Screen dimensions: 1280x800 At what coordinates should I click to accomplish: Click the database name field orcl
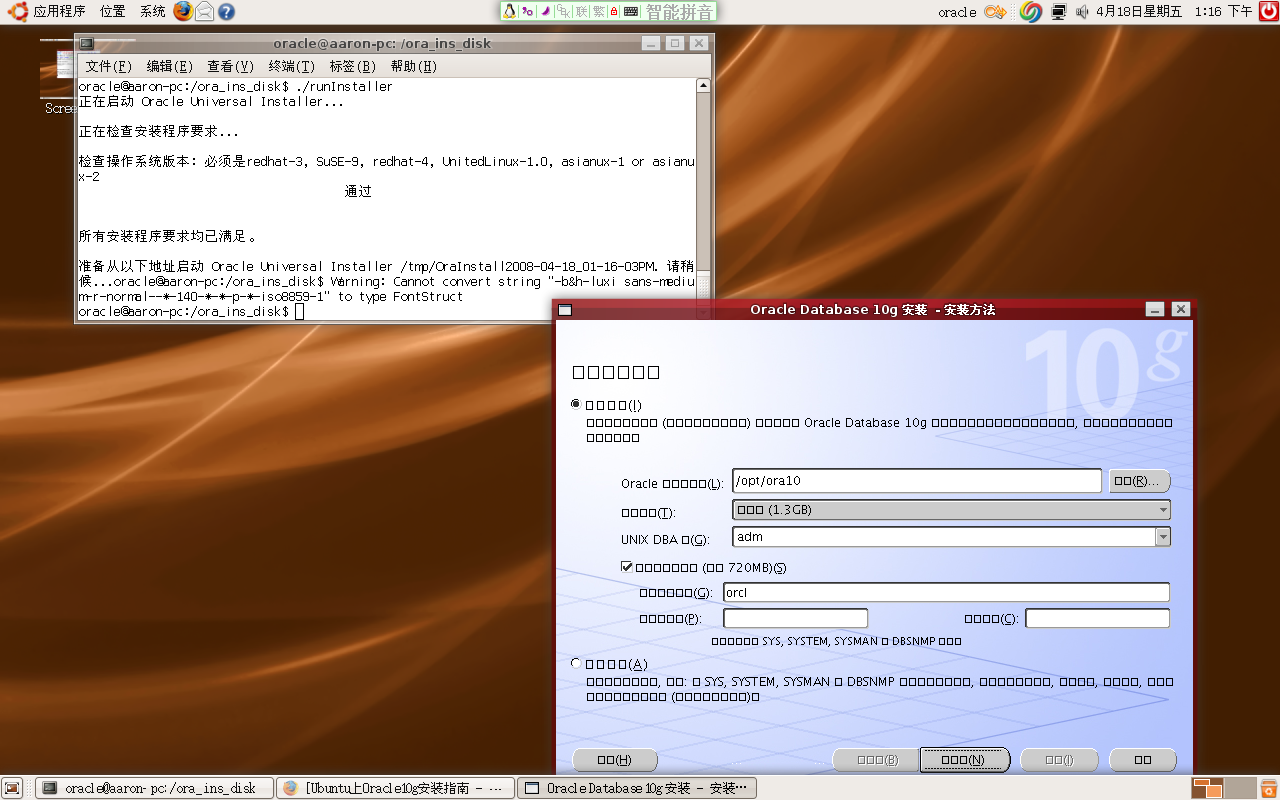[946, 592]
